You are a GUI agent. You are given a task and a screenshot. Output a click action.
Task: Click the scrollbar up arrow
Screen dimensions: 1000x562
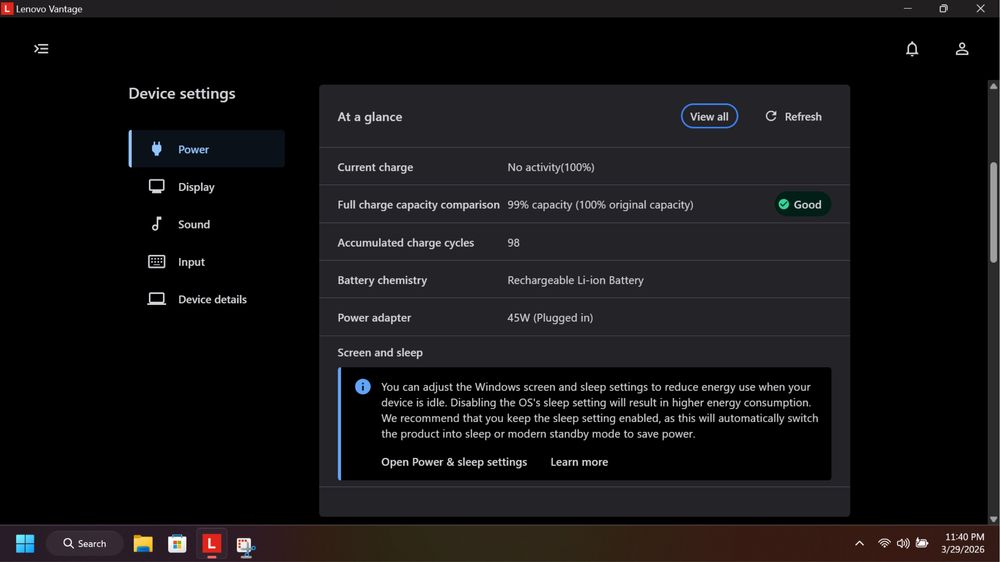point(993,85)
